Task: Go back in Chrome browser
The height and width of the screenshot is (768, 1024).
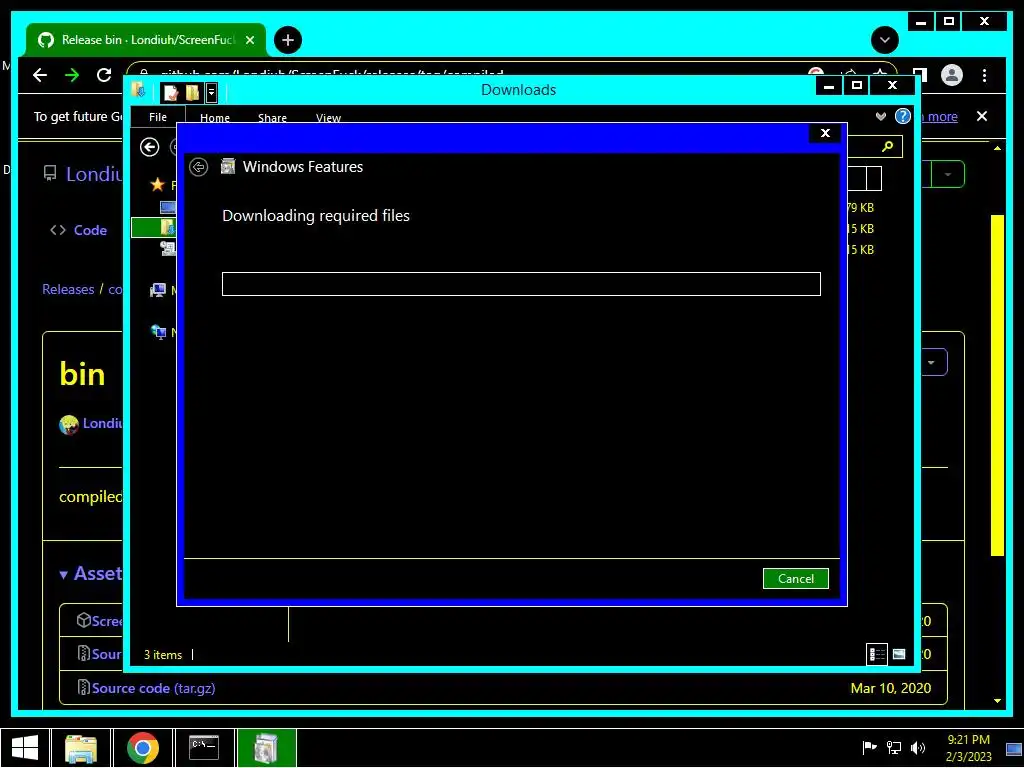Action: (x=40, y=75)
